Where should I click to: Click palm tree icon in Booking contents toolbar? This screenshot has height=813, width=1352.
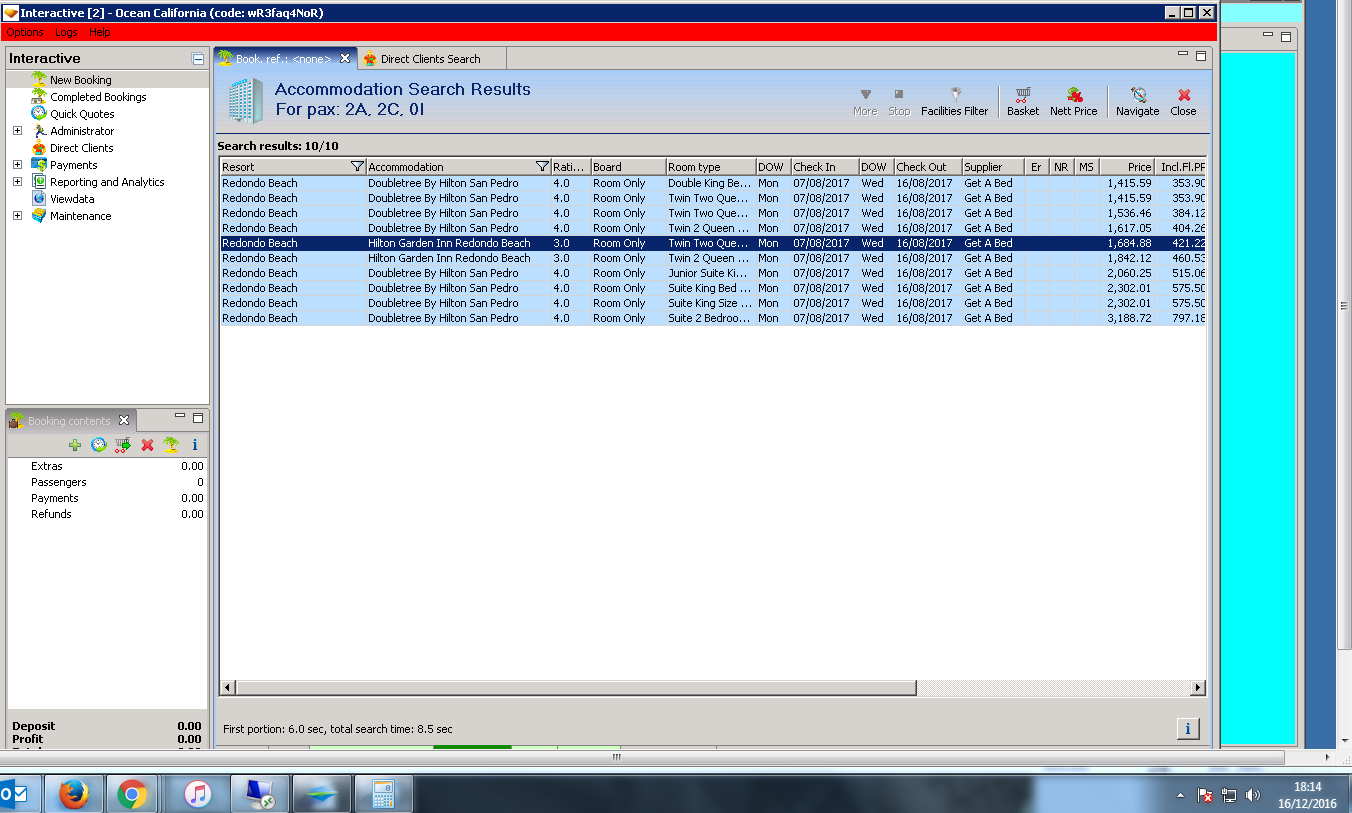(x=171, y=445)
